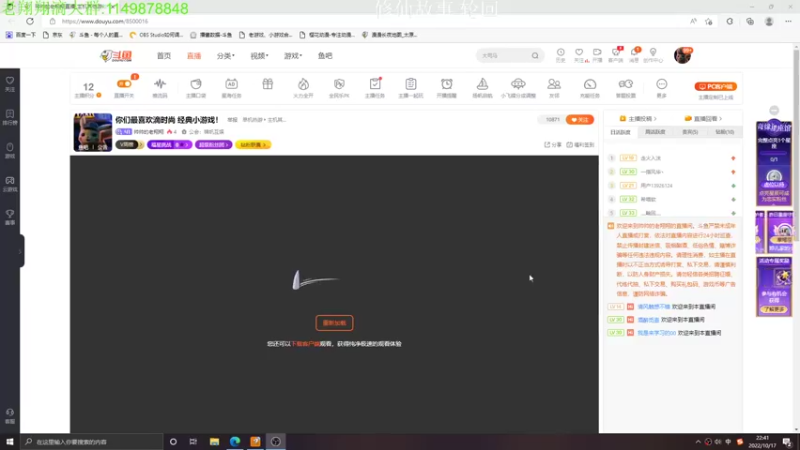
Task: Open the dark V榜 badge
Action: pos(129,145)
